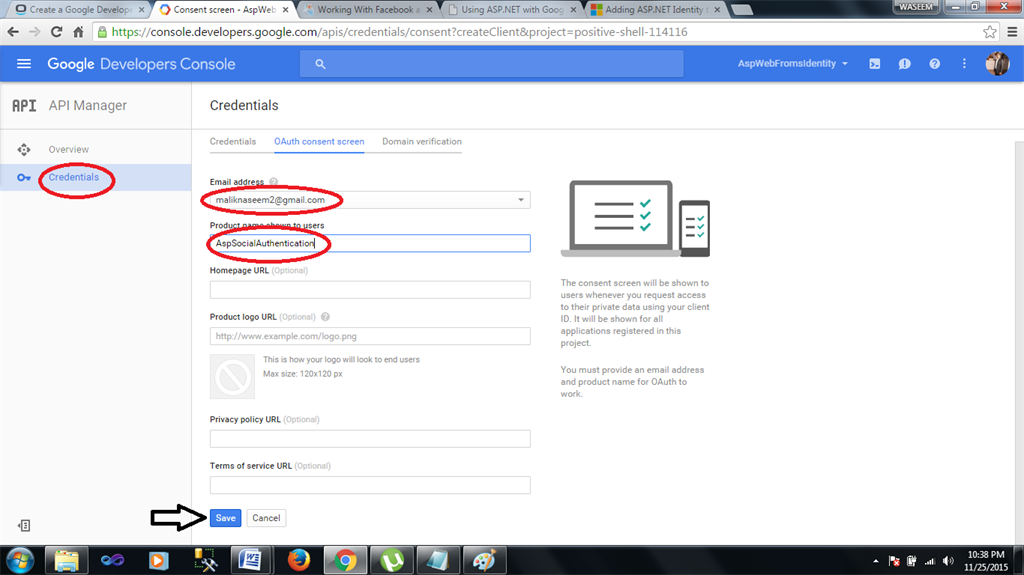This screenshot has height=575, width=1024.
Task: Click the network signal tray icon
Action: click(930, 561)
